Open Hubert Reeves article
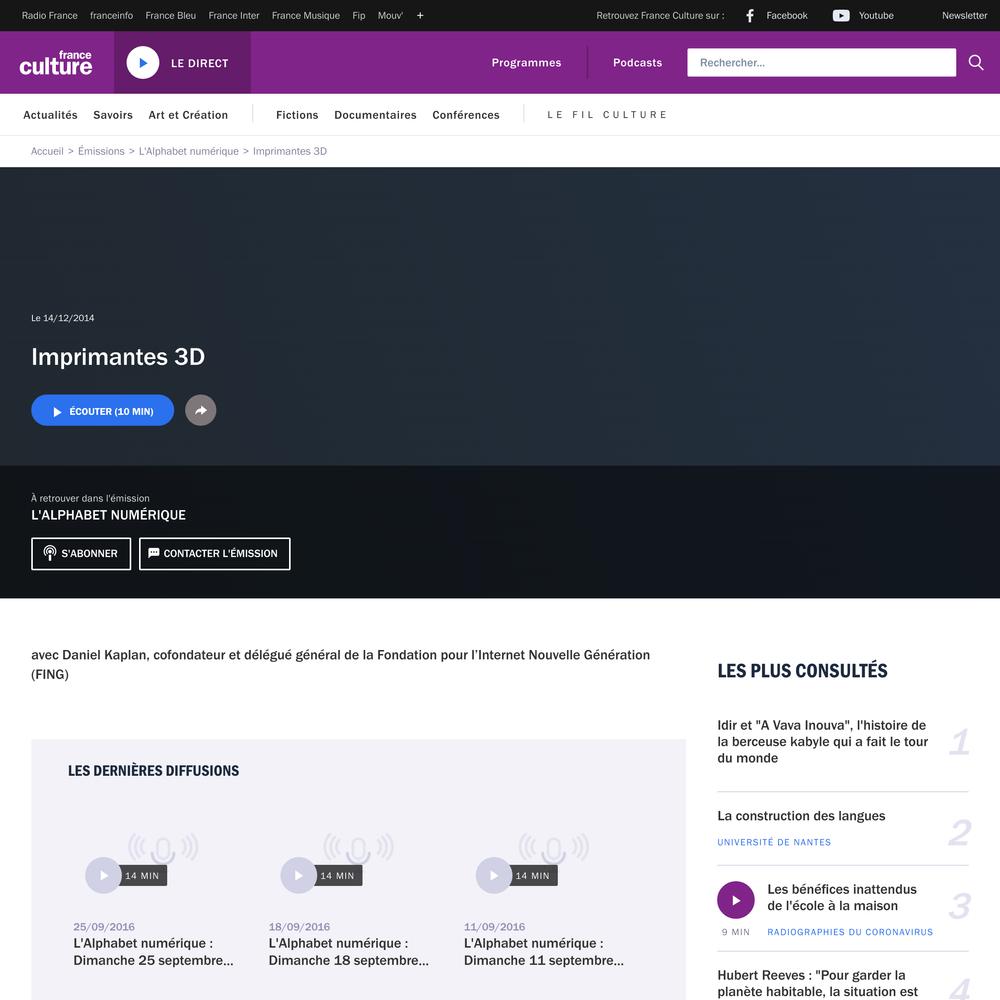Viewport: 1000px width, 1000px height. coord(818,983)
